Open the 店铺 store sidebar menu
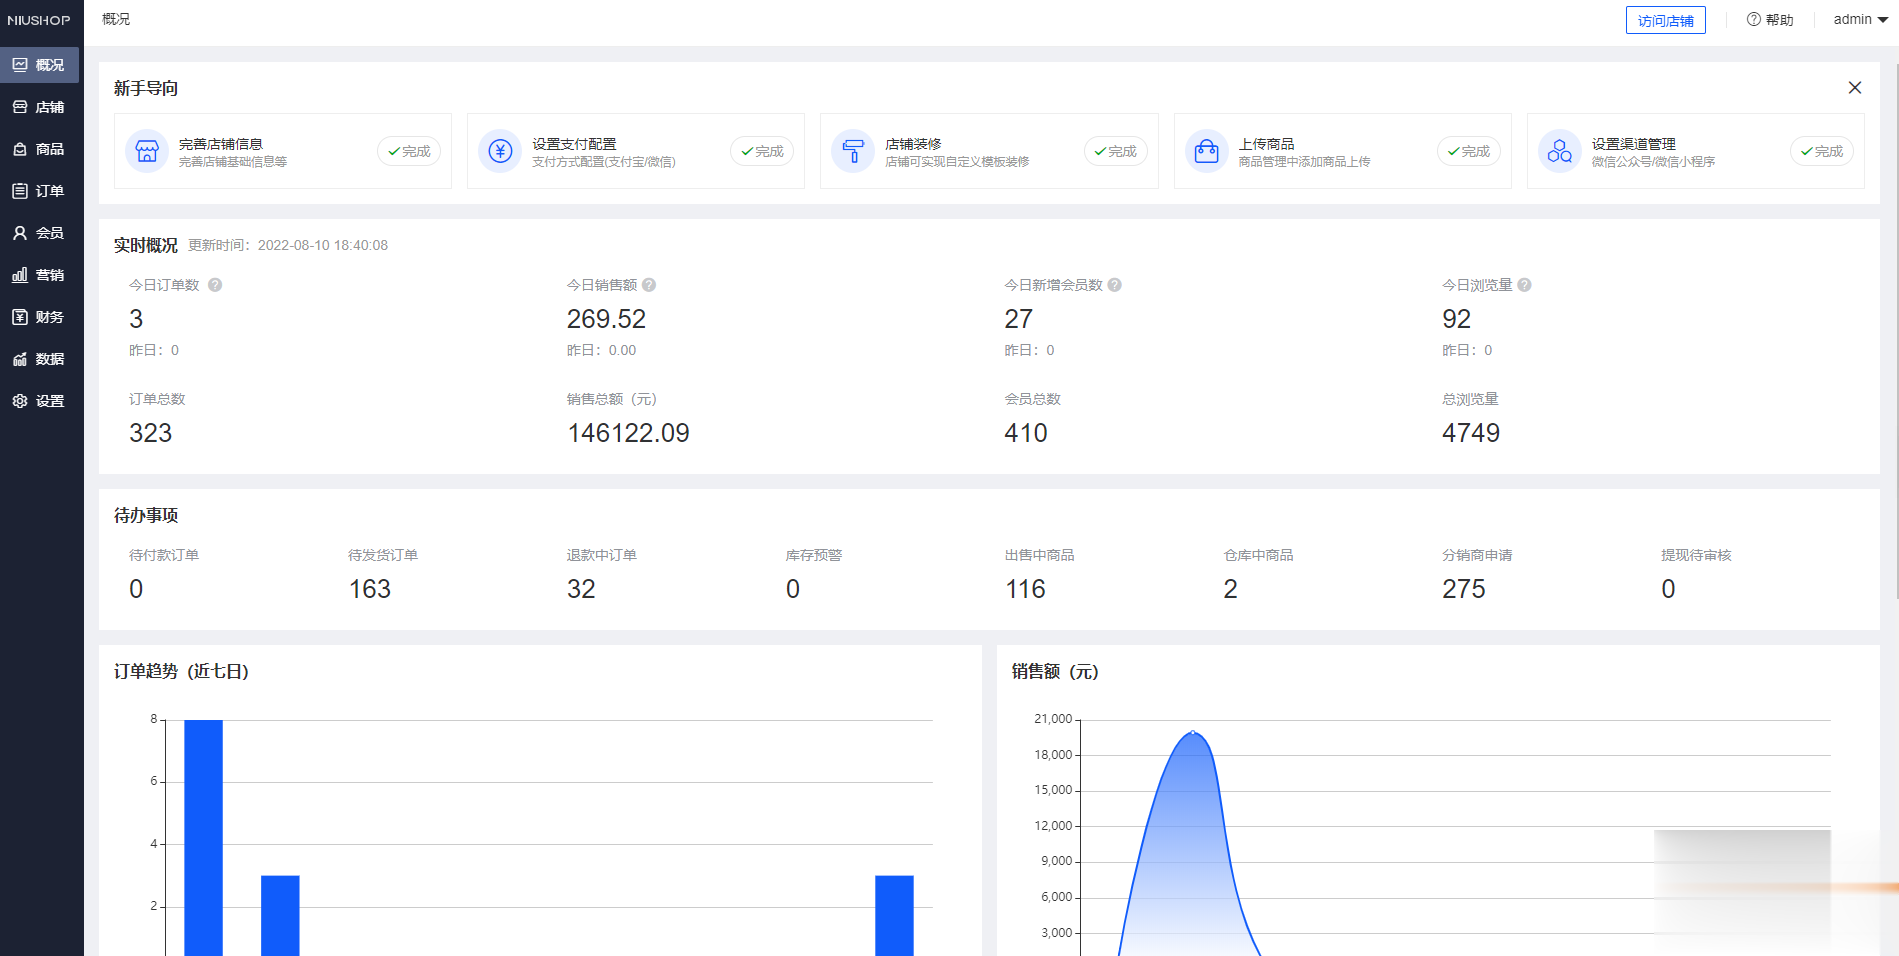Viewport: 1899px width, 956px height. point(40,107)
